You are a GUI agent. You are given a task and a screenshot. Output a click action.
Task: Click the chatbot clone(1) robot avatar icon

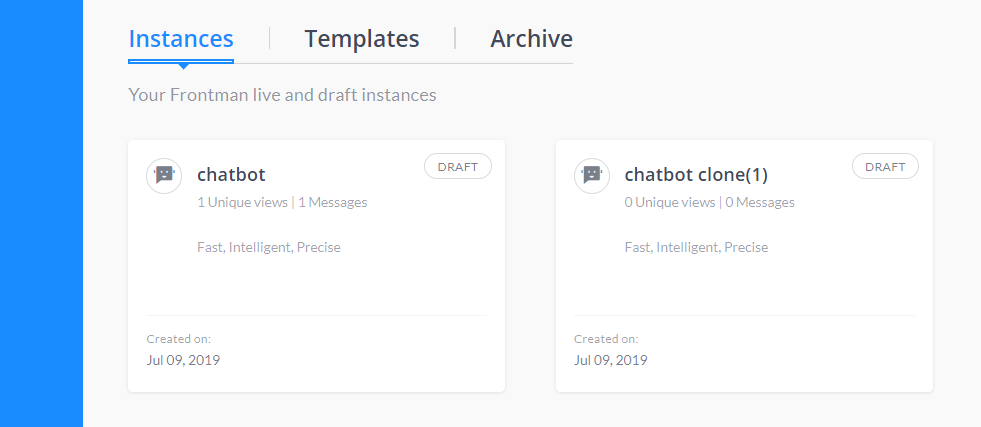[592, 176]
